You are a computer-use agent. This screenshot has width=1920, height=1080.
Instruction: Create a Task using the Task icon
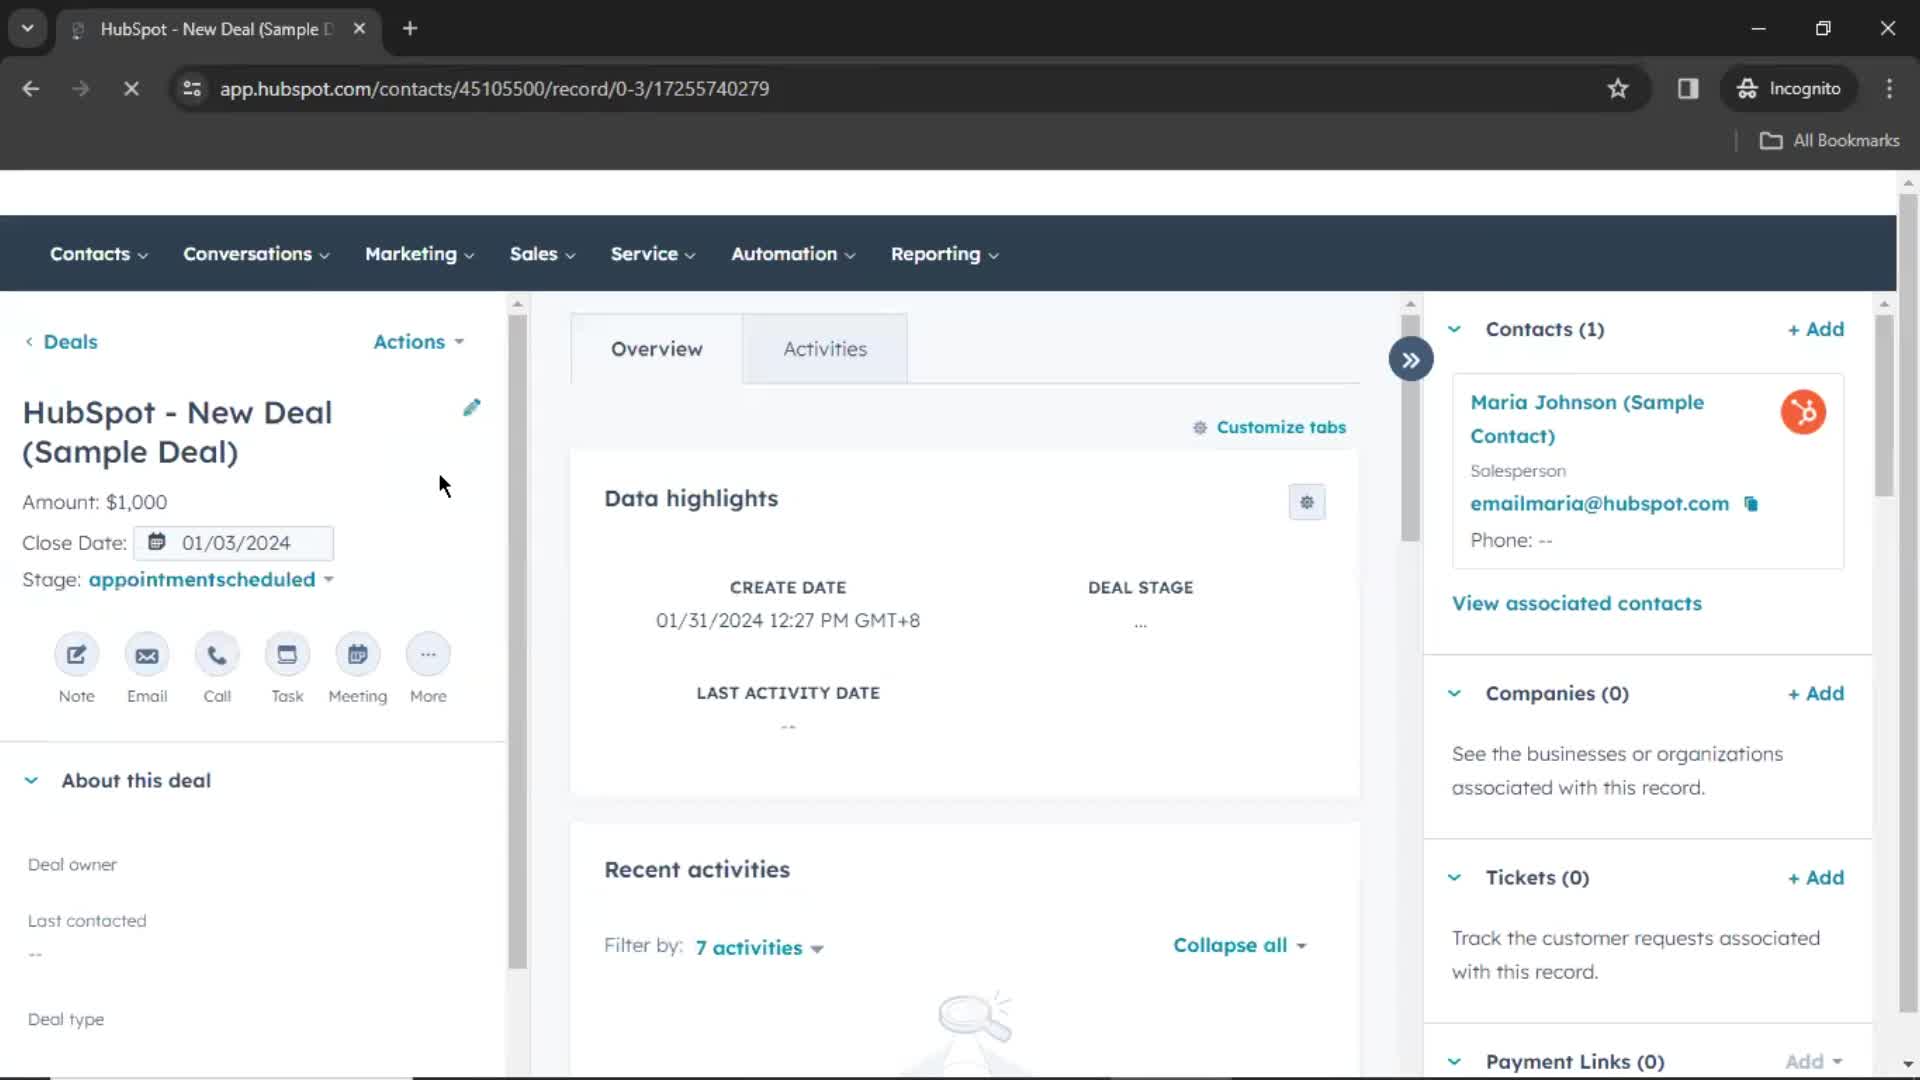[287, 655]
